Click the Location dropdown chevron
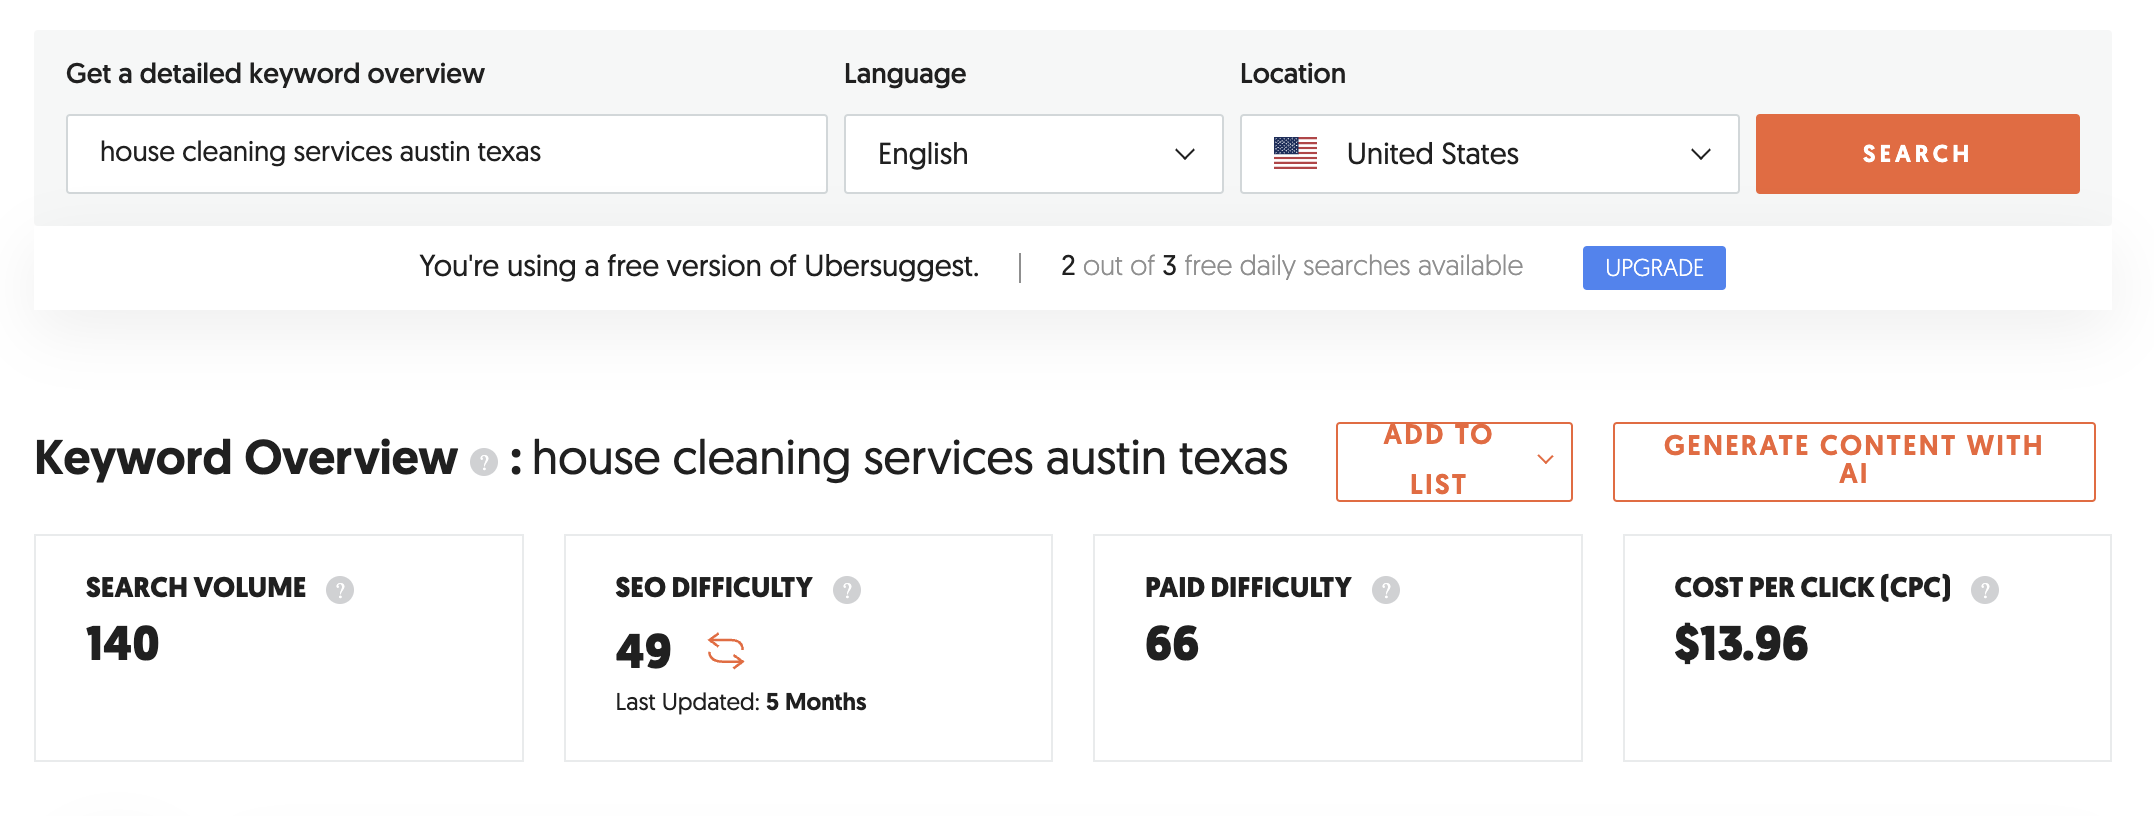This screenshot has width=2154, height=816. [x=1700, y=155]
